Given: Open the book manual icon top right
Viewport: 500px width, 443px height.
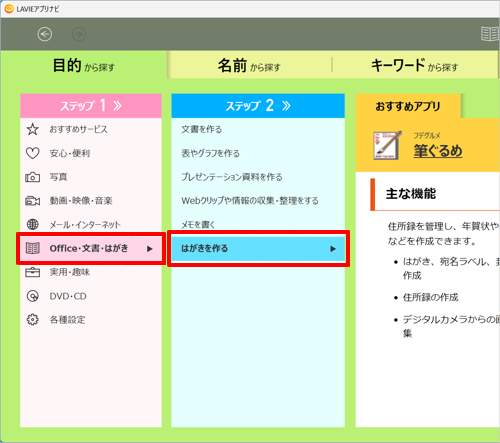Looking at the screenshot, I should pos(490,34).
